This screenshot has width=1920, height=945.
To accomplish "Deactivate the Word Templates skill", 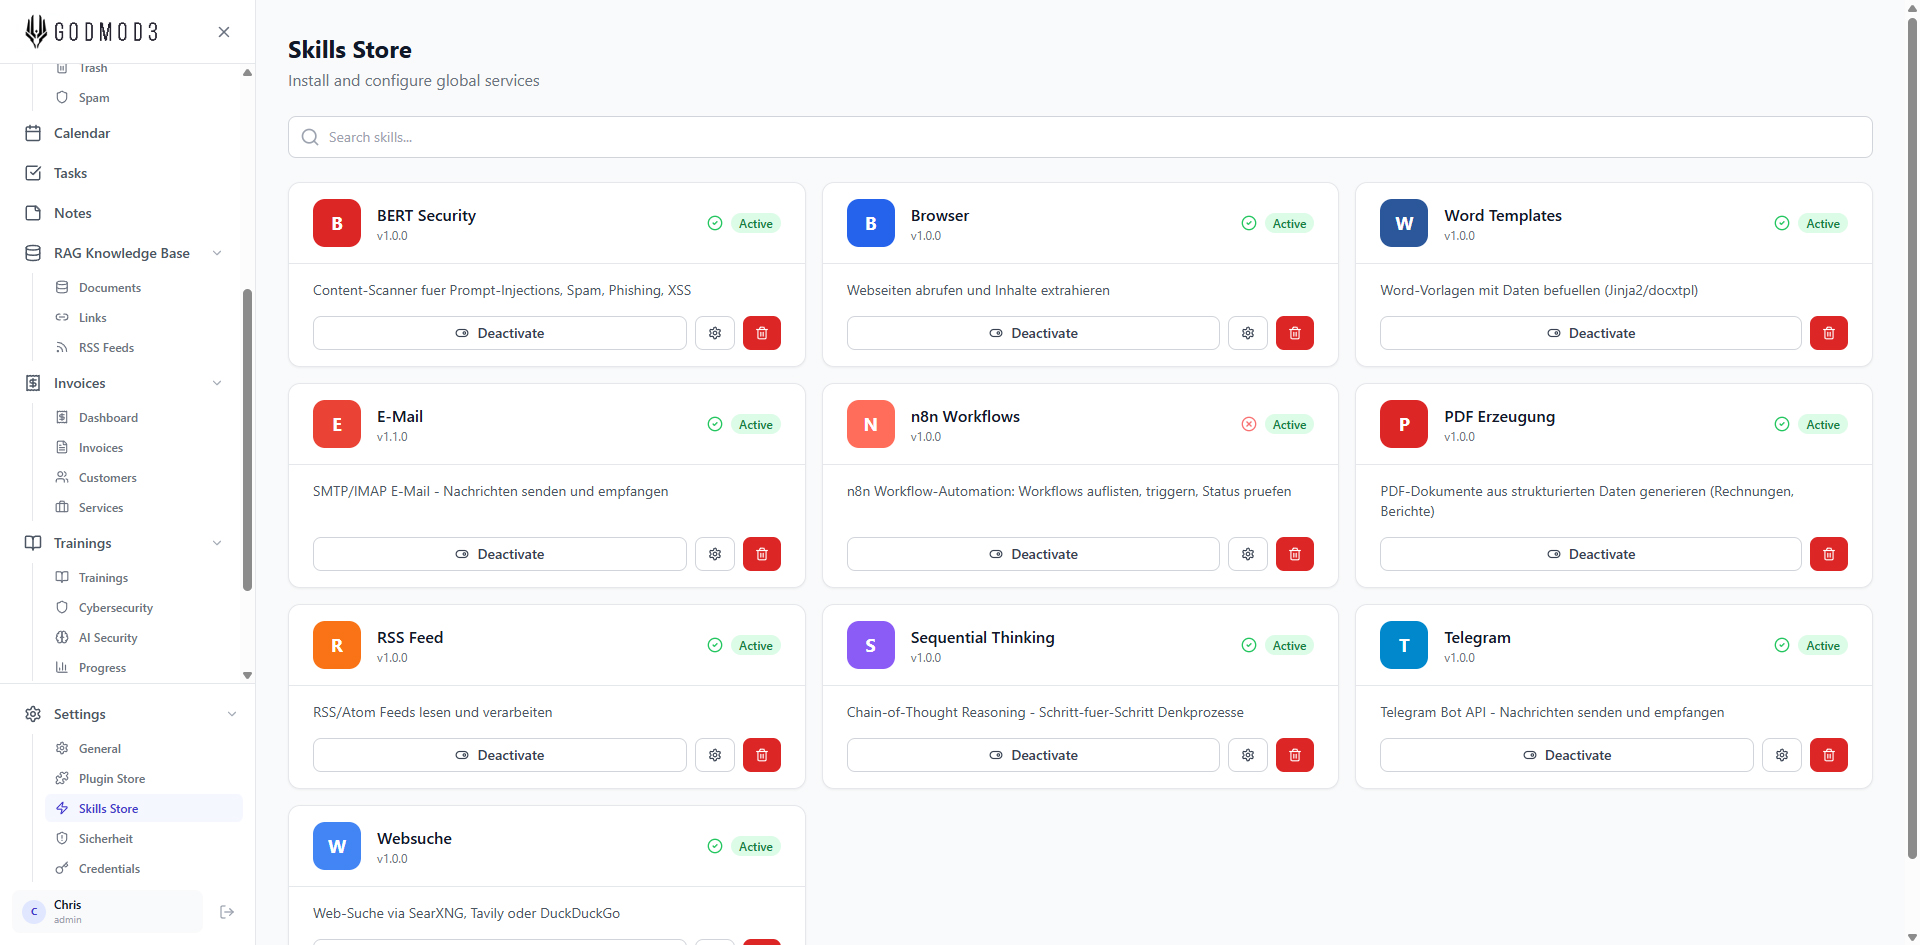I will point(1590,333).
